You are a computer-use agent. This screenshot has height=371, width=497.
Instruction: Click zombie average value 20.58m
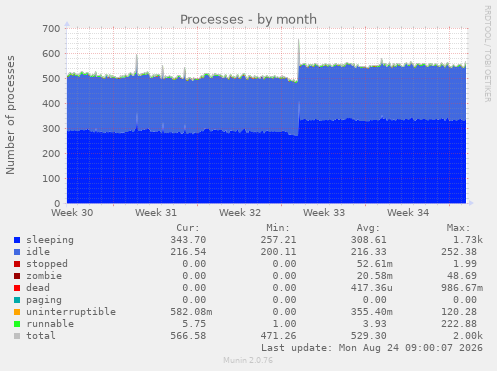click(x=375, y=276)
